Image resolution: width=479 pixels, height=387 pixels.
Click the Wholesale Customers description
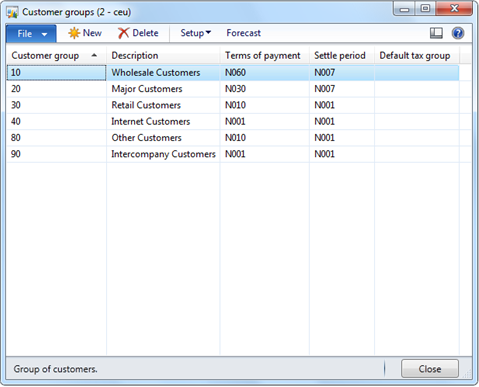[x=156, y=72]
